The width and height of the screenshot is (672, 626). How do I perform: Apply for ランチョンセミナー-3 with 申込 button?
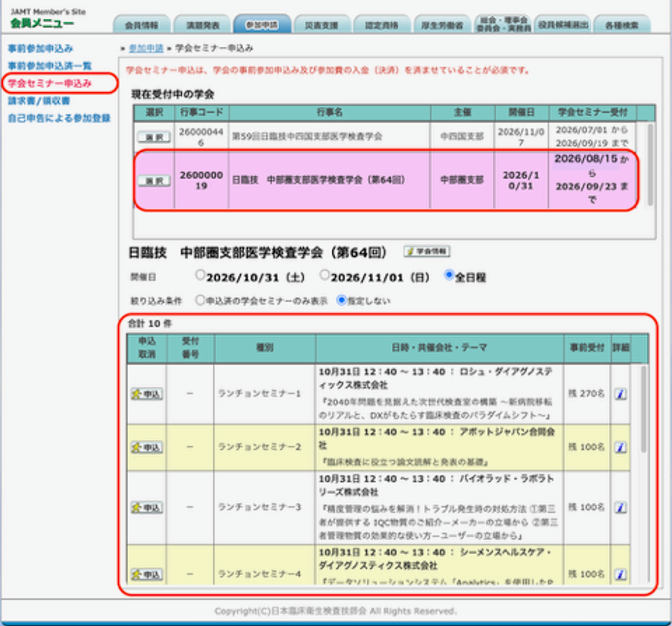click(147, 507)
